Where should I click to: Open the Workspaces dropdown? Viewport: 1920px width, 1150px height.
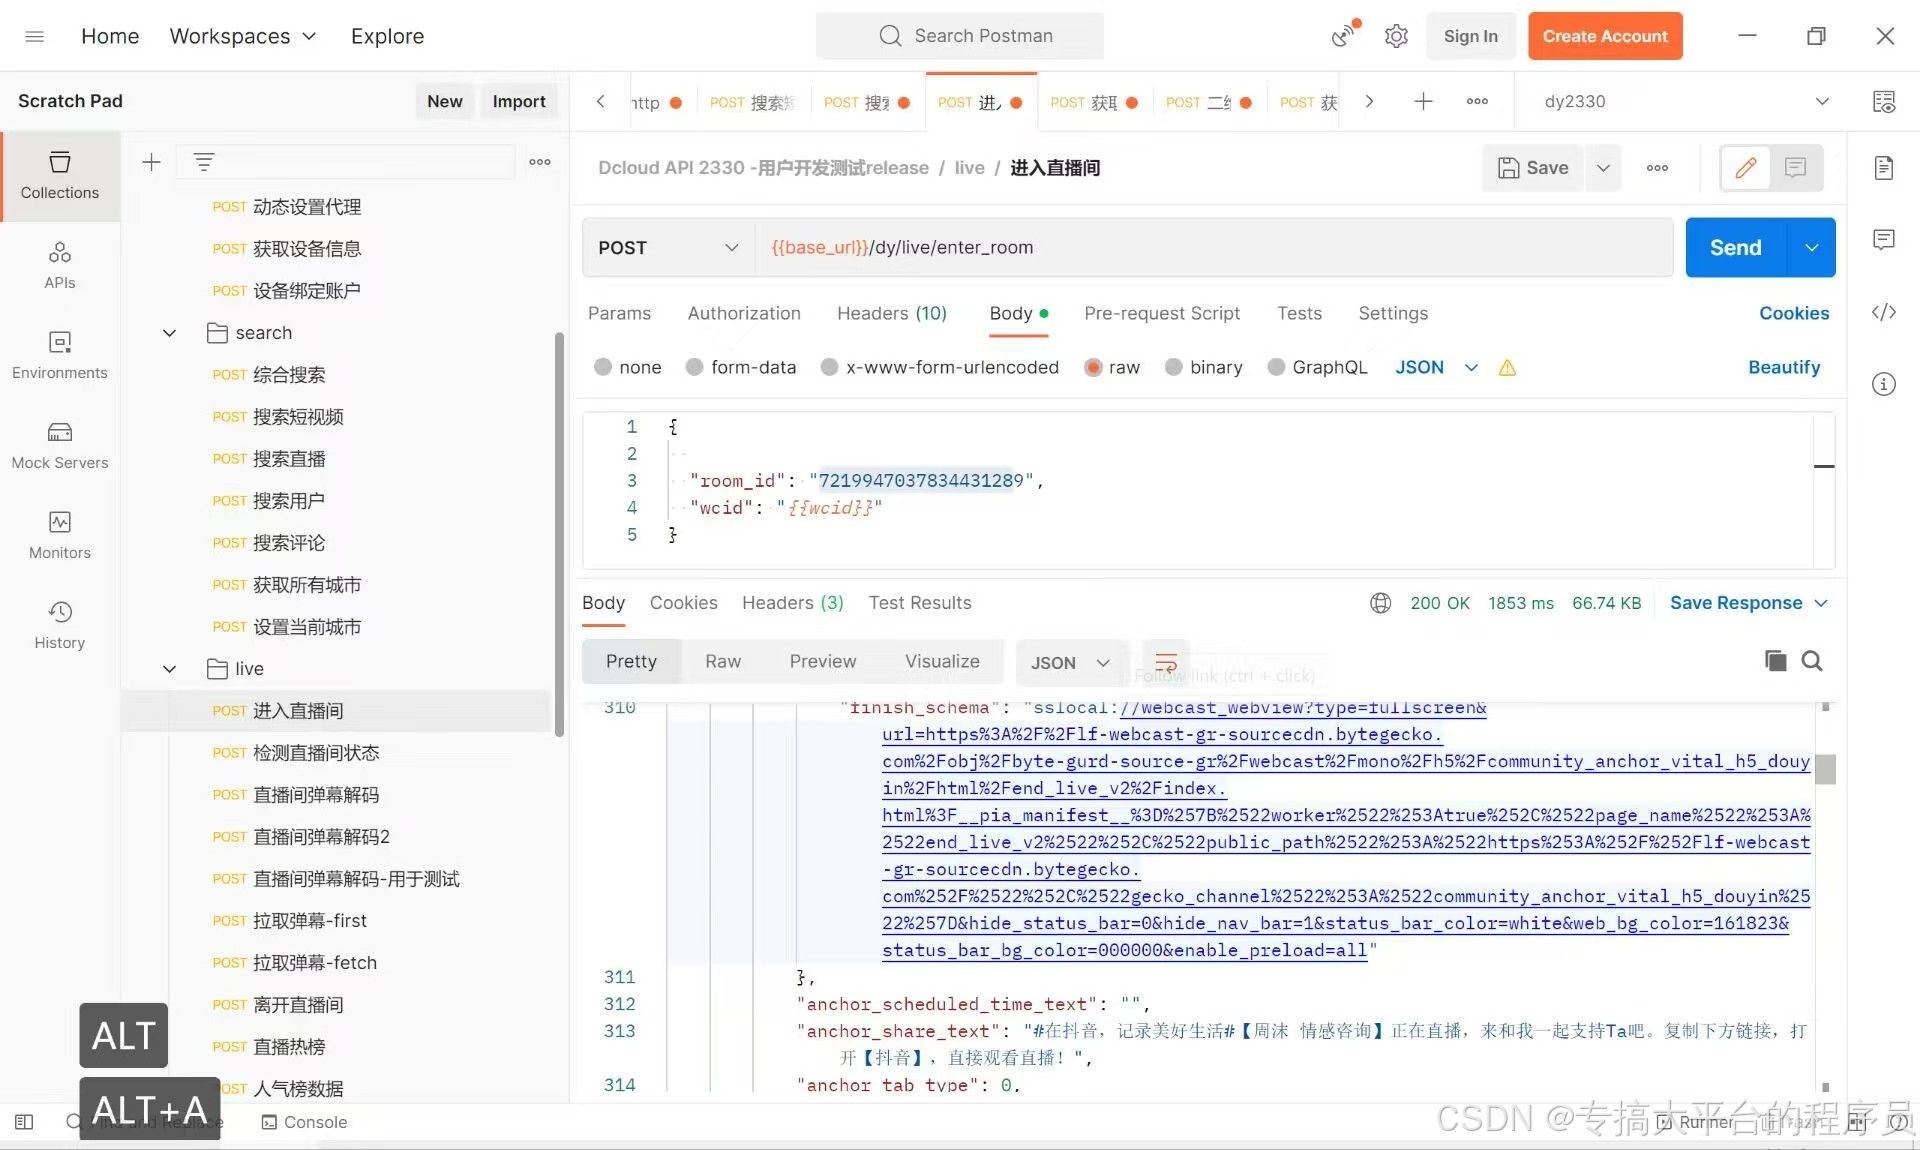[x=243, y=36]
